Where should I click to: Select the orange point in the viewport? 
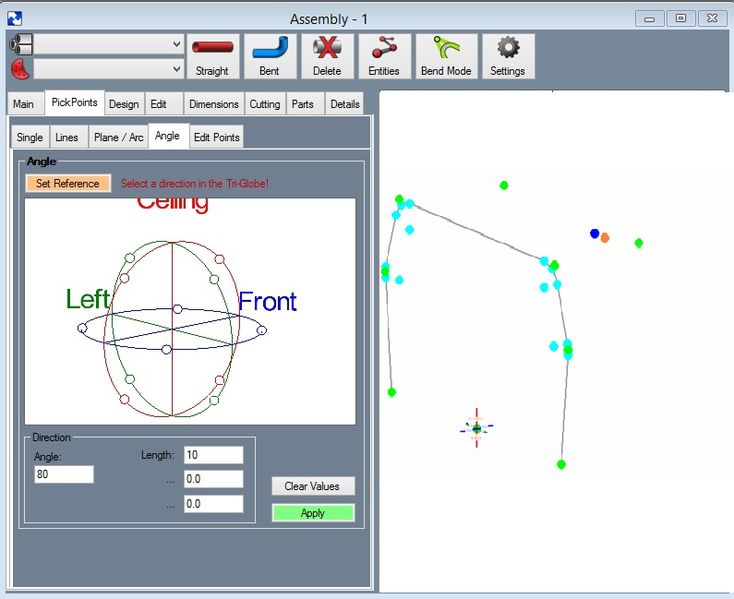605,238
